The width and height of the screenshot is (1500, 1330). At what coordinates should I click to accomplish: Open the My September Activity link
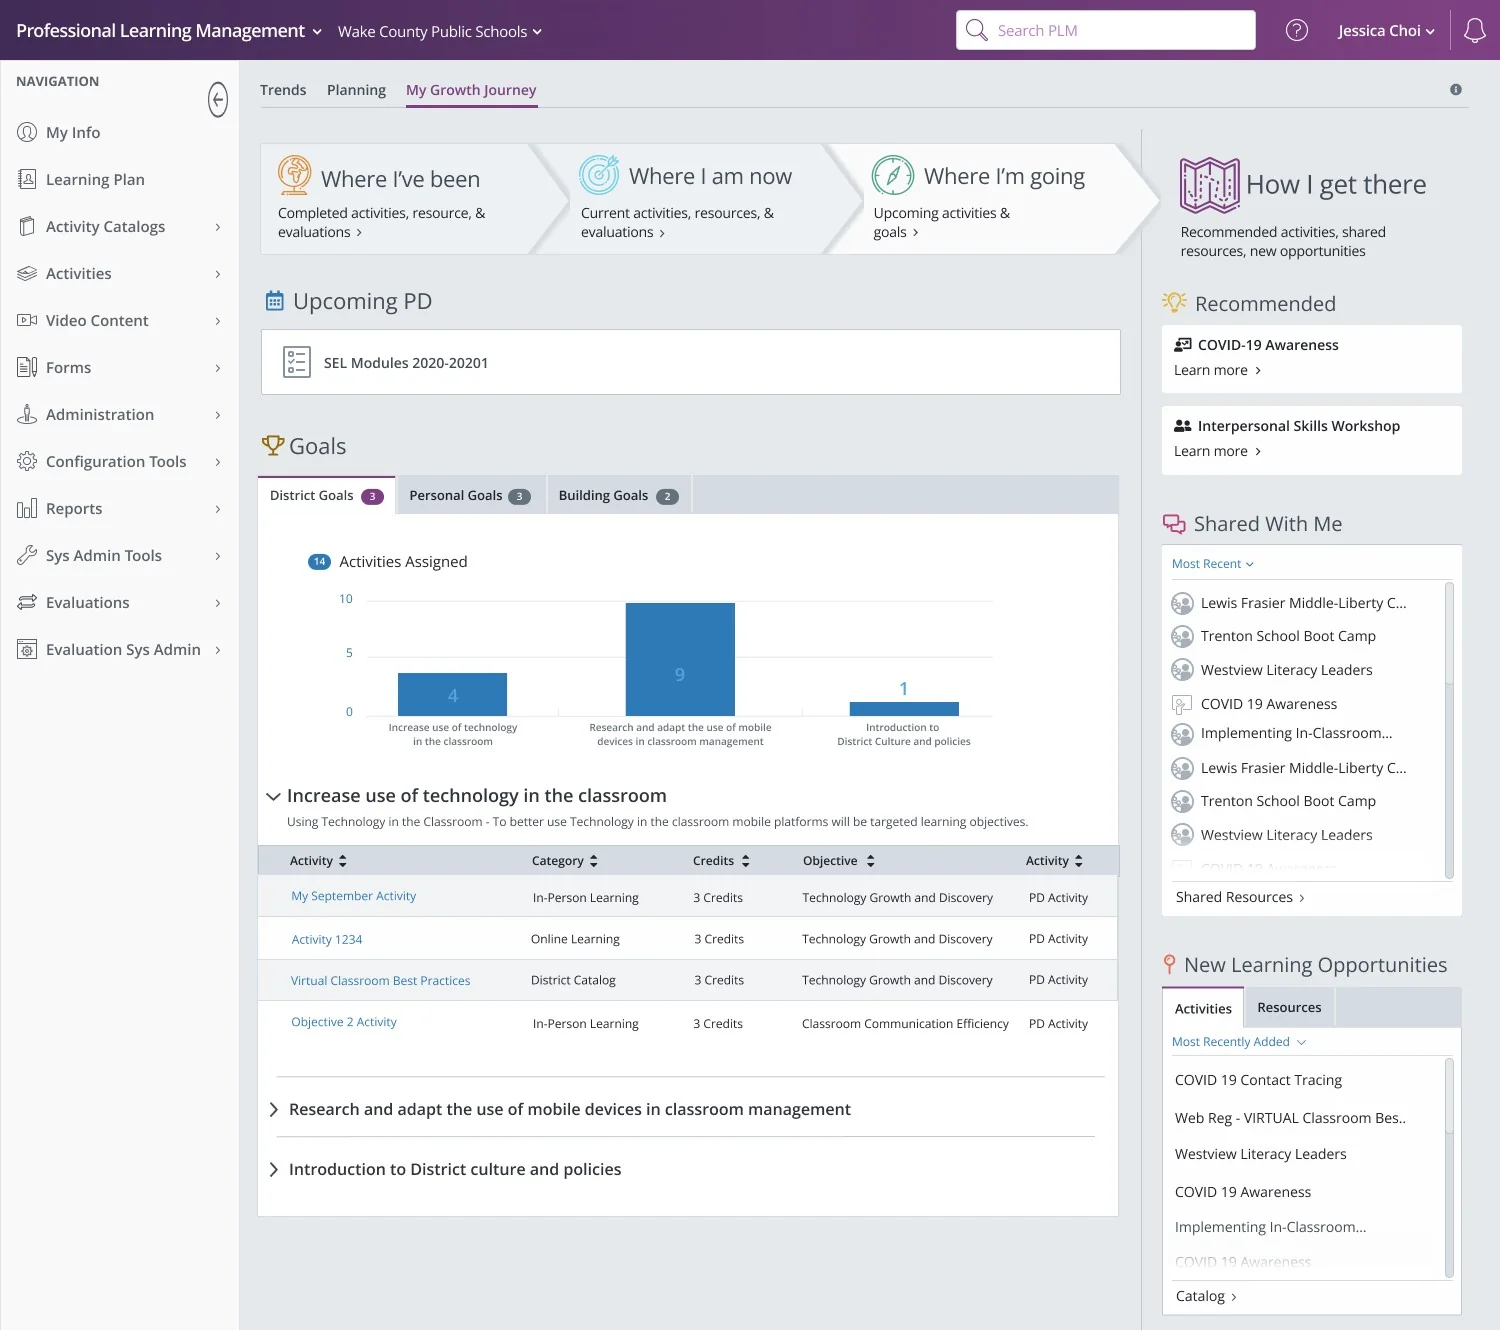tap(353, 896)
